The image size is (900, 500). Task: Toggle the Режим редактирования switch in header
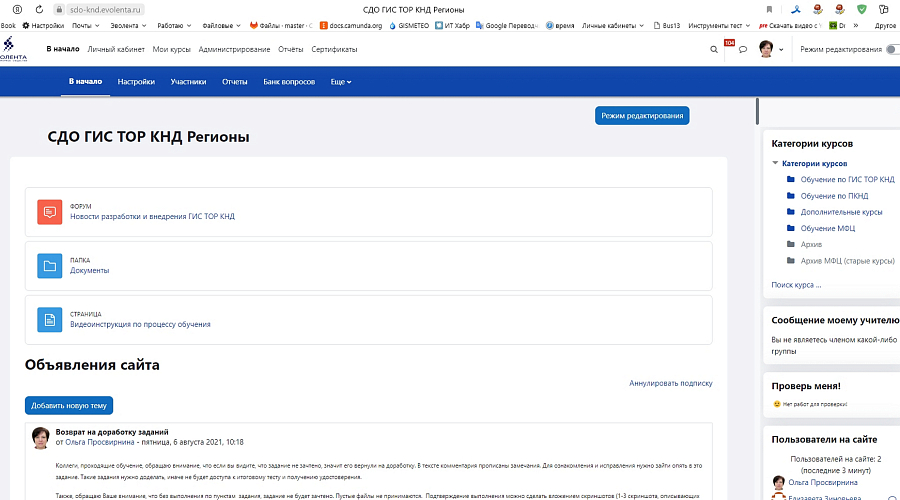pyautogui.click(x=893, y=49)
